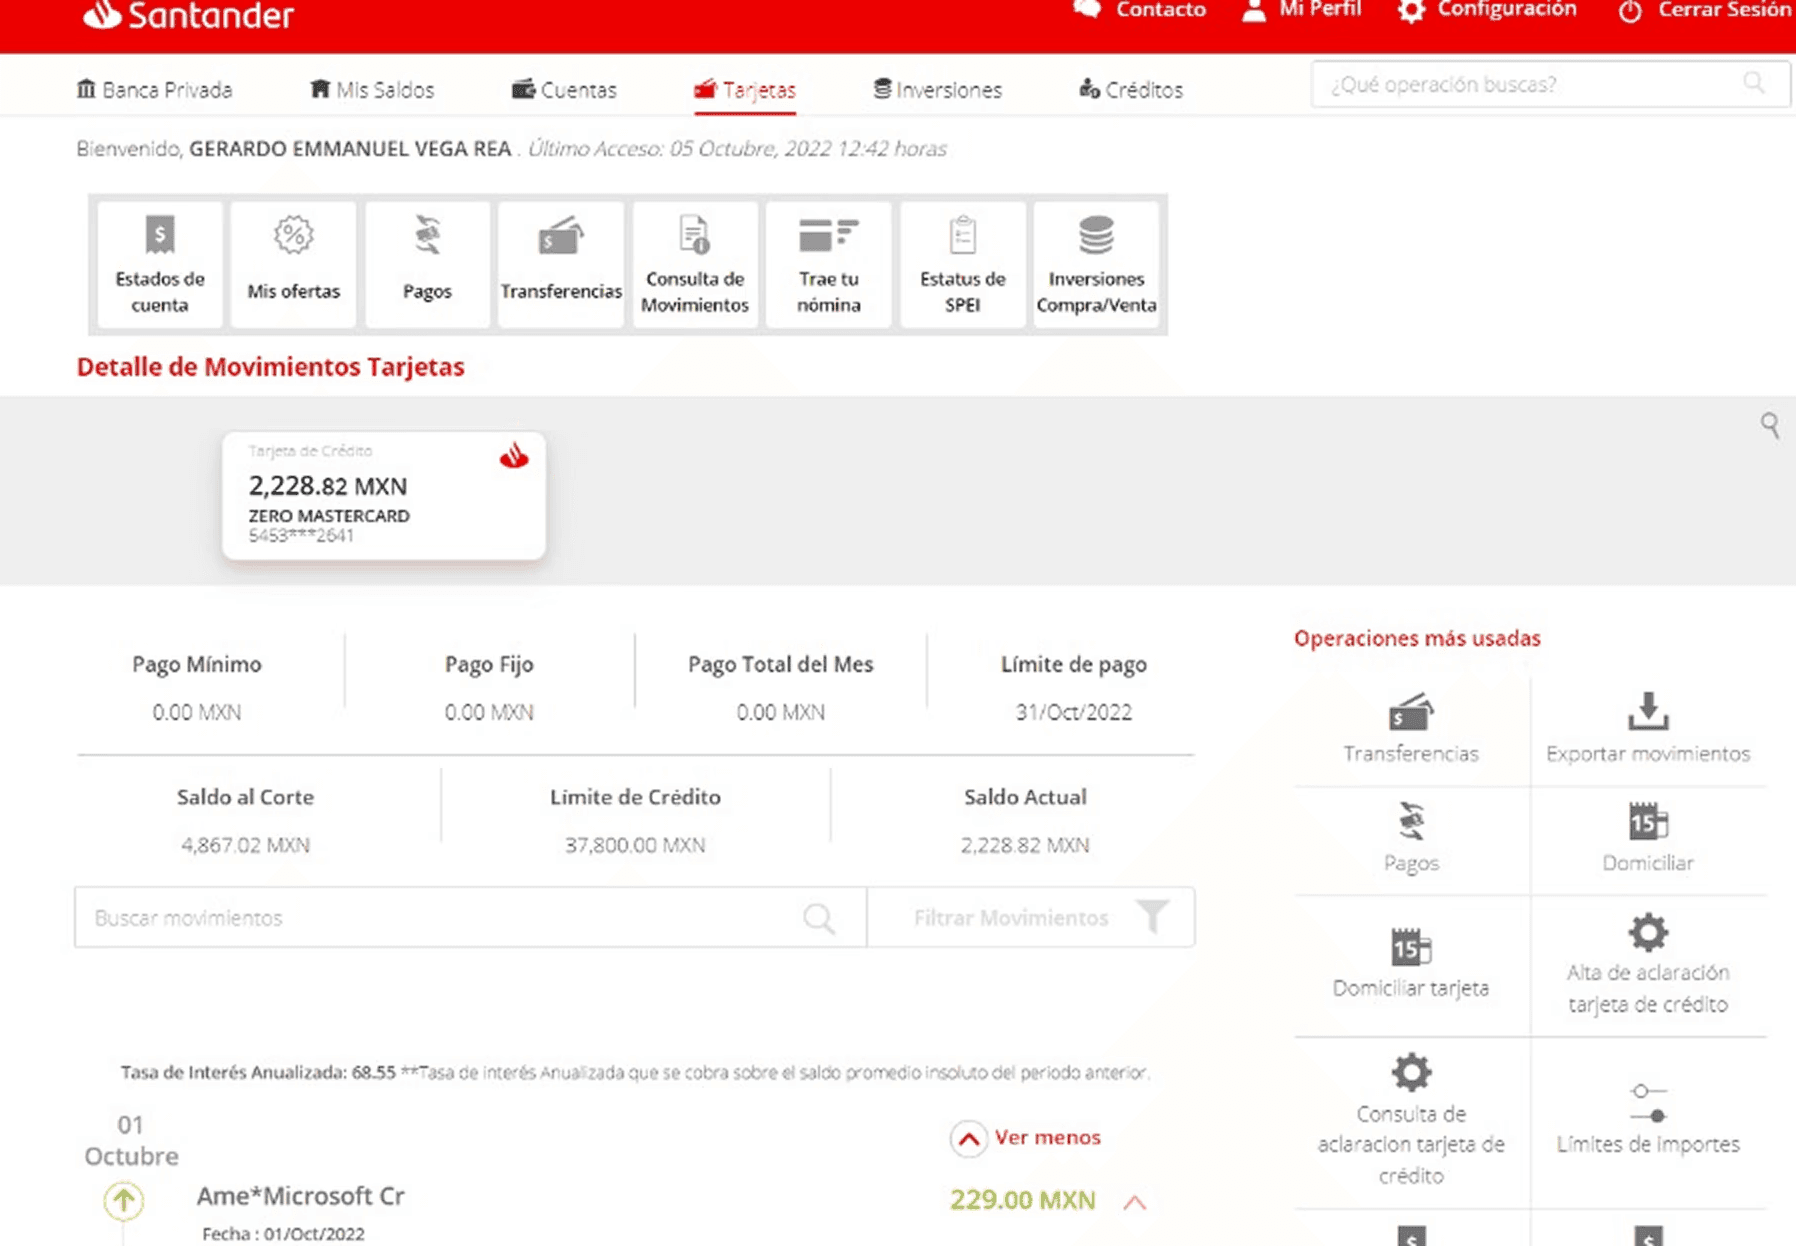Click Ame*Microsoft Cr movement name

click(300, 1196)
